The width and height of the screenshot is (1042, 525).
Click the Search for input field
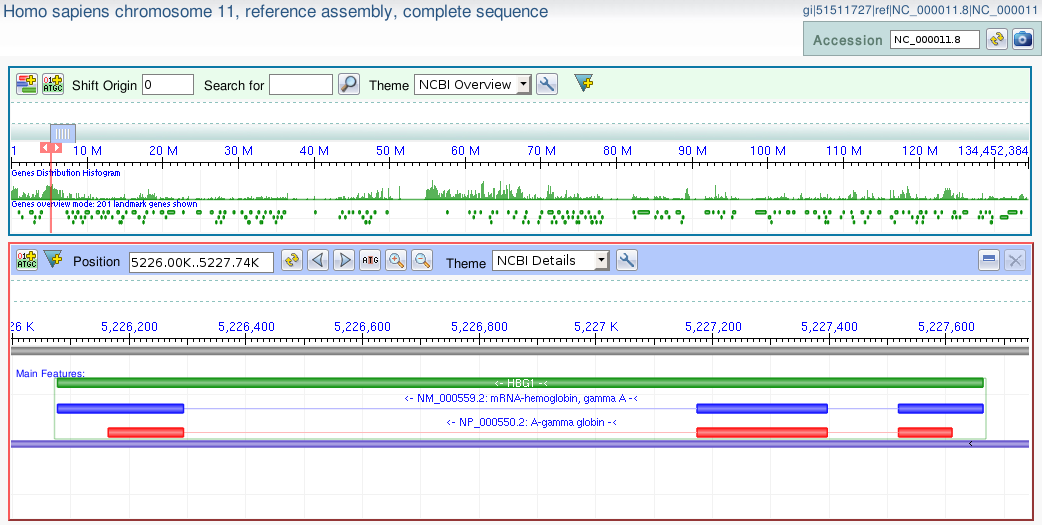301,84
